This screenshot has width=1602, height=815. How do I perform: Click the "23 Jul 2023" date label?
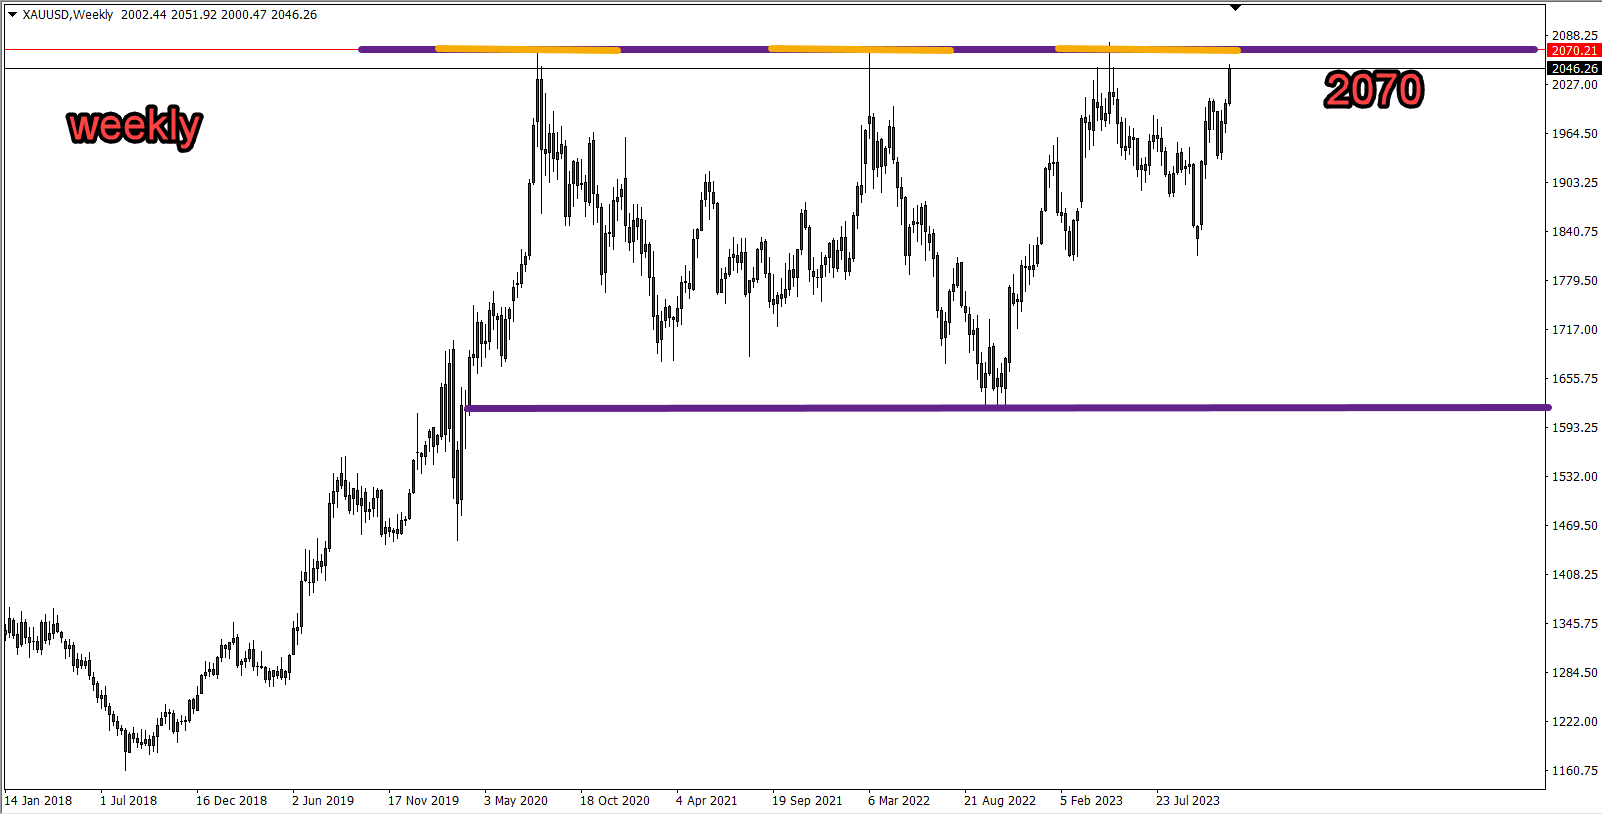pos(1187,801)
